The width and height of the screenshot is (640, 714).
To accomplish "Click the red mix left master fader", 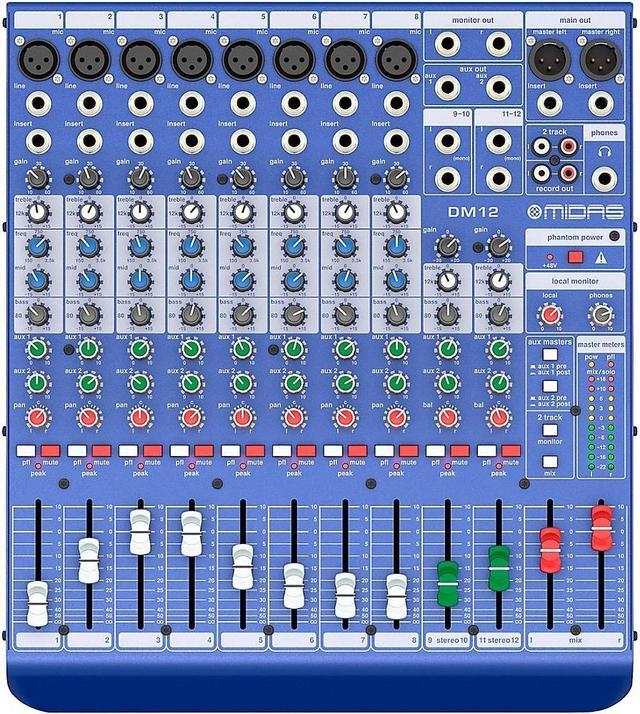I will tap(550, 550).
